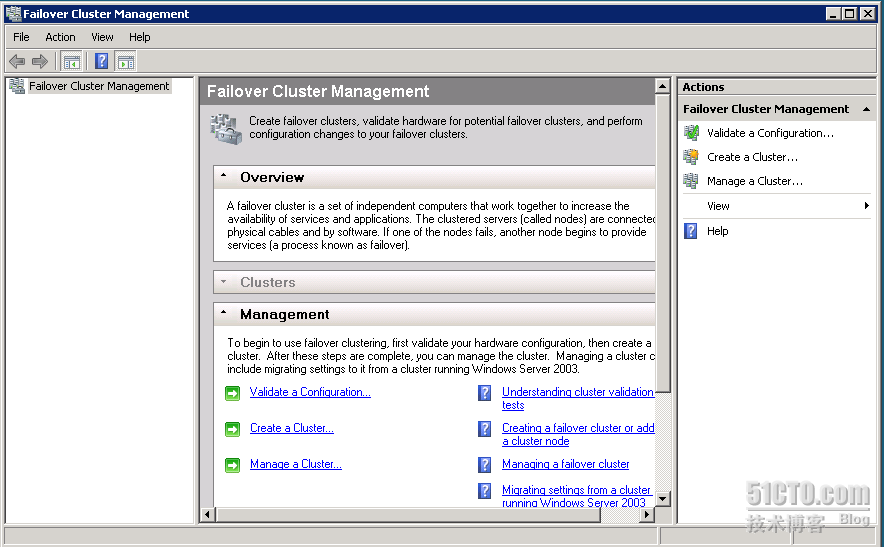
Task: Click Validate a Configuration text in Actions pane
Action: pos(770,133)
